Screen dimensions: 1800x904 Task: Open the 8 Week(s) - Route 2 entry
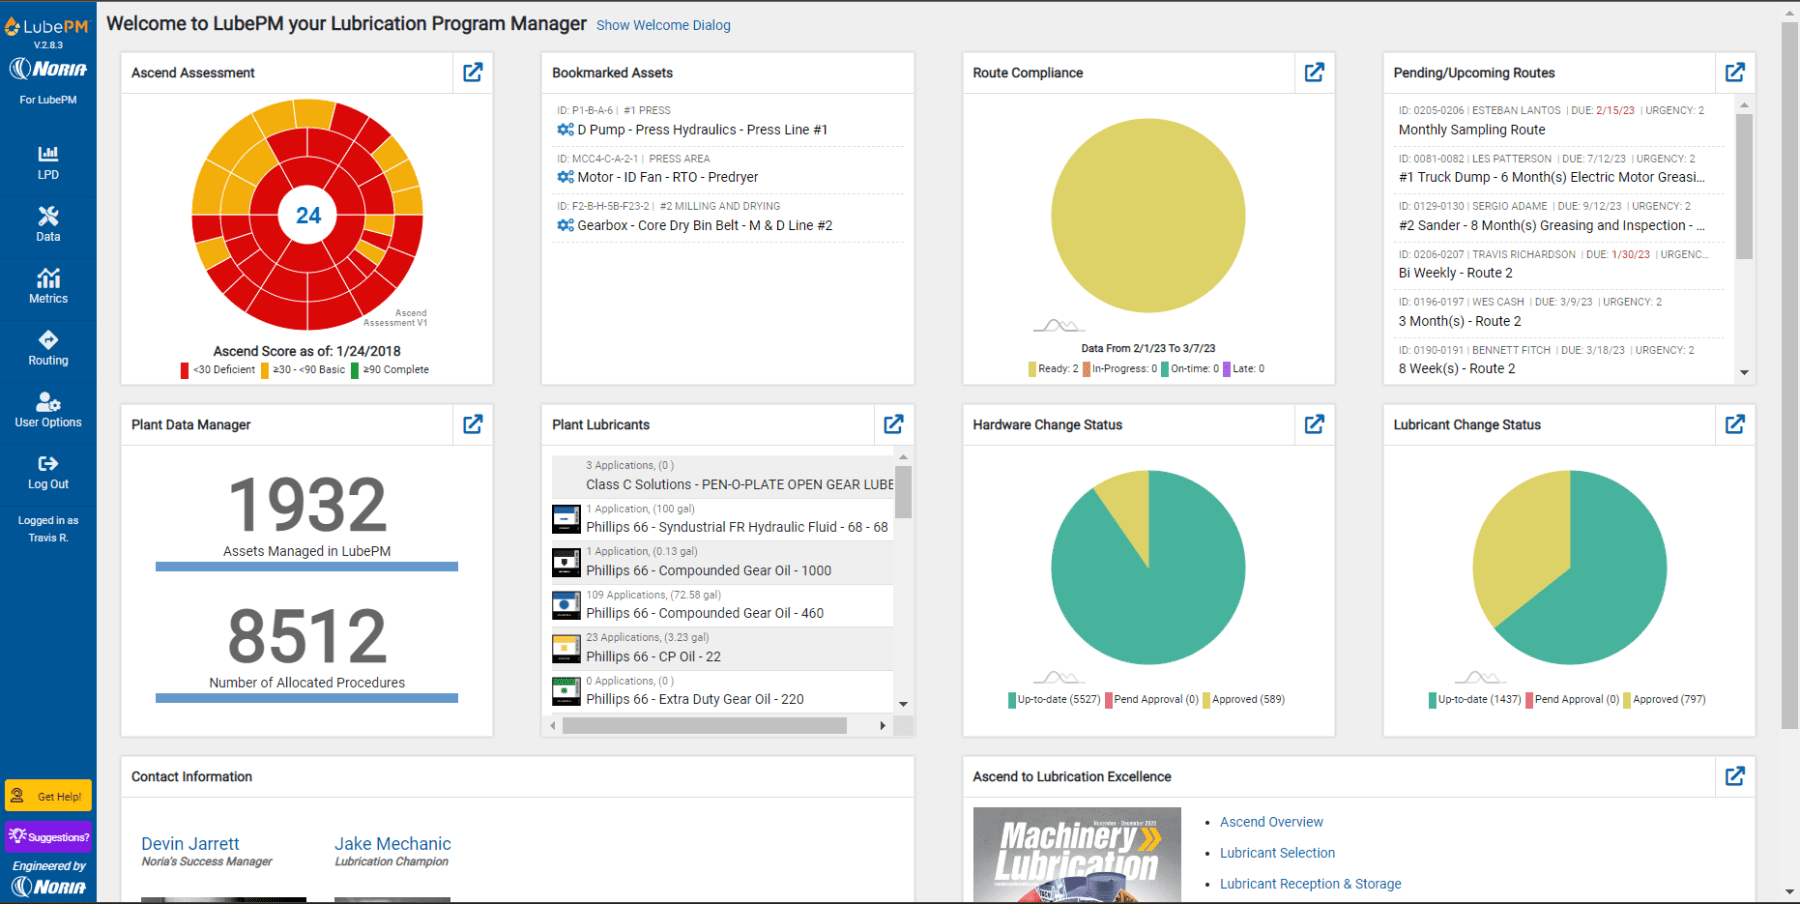[x=1456, y=369]
